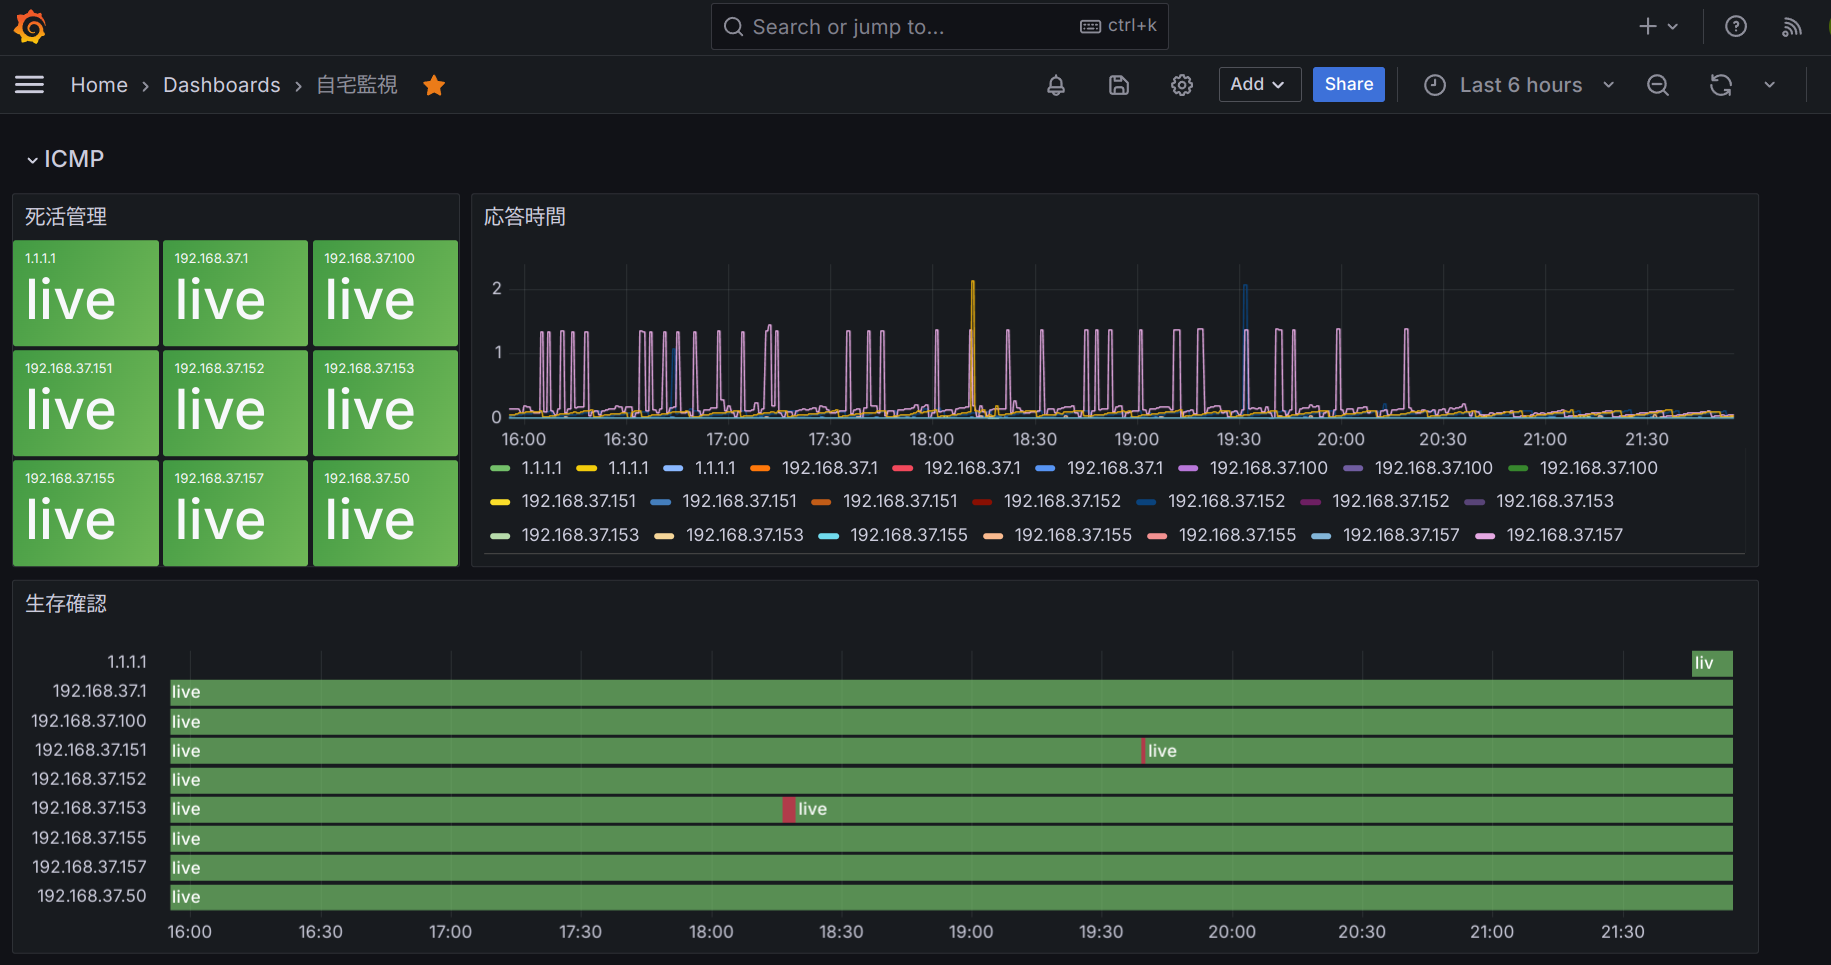Open the 死活管理 panel title
The height and width of the screenshot is (965, 1831).
click(x=66, y=216)
